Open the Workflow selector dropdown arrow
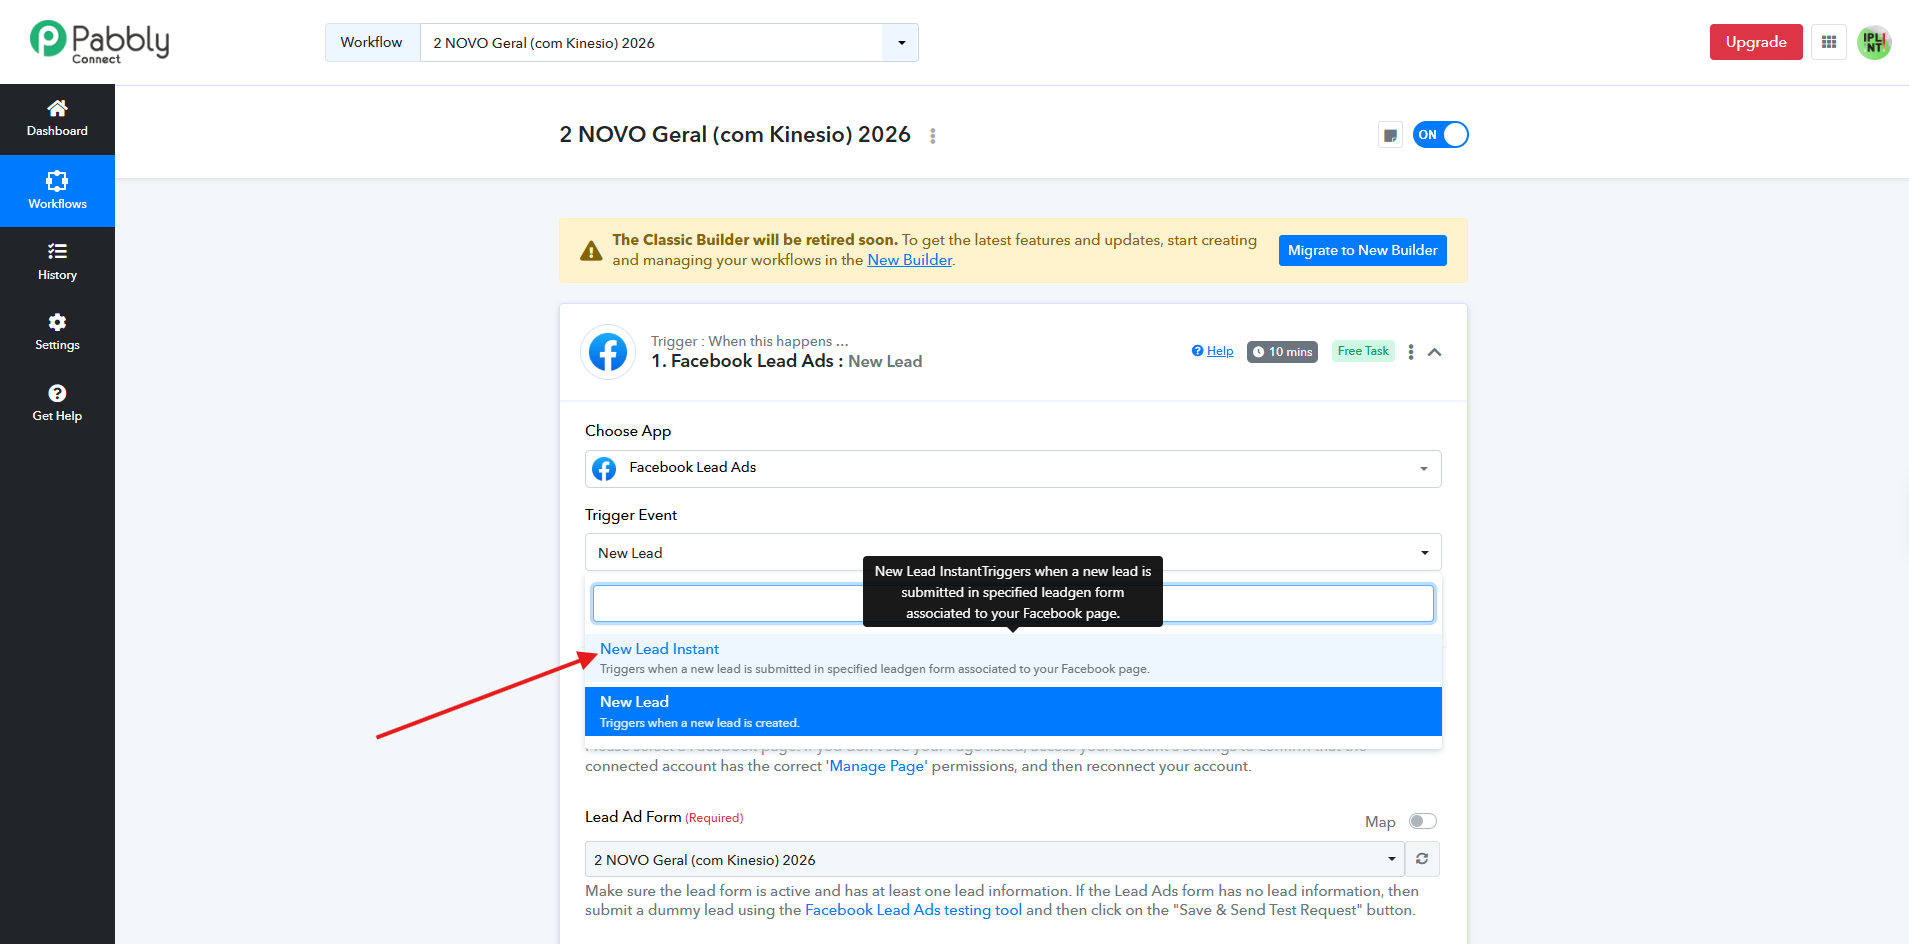1909x944 pixels. [901, 43]
